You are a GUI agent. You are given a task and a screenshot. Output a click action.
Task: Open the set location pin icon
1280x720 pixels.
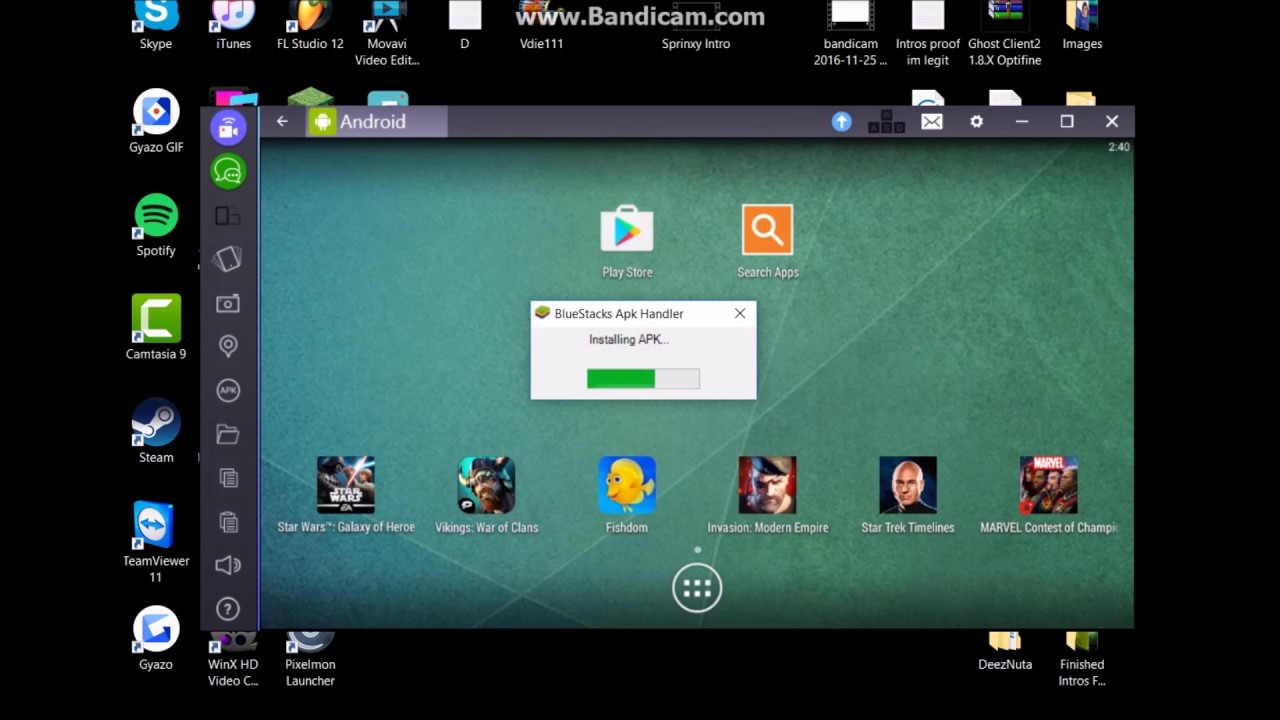tap(228, 346)
